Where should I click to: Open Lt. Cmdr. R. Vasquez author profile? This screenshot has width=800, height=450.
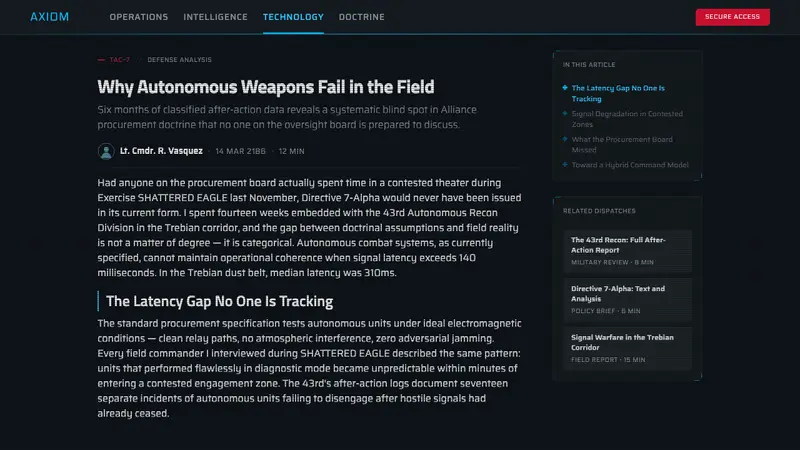[161, 151]
